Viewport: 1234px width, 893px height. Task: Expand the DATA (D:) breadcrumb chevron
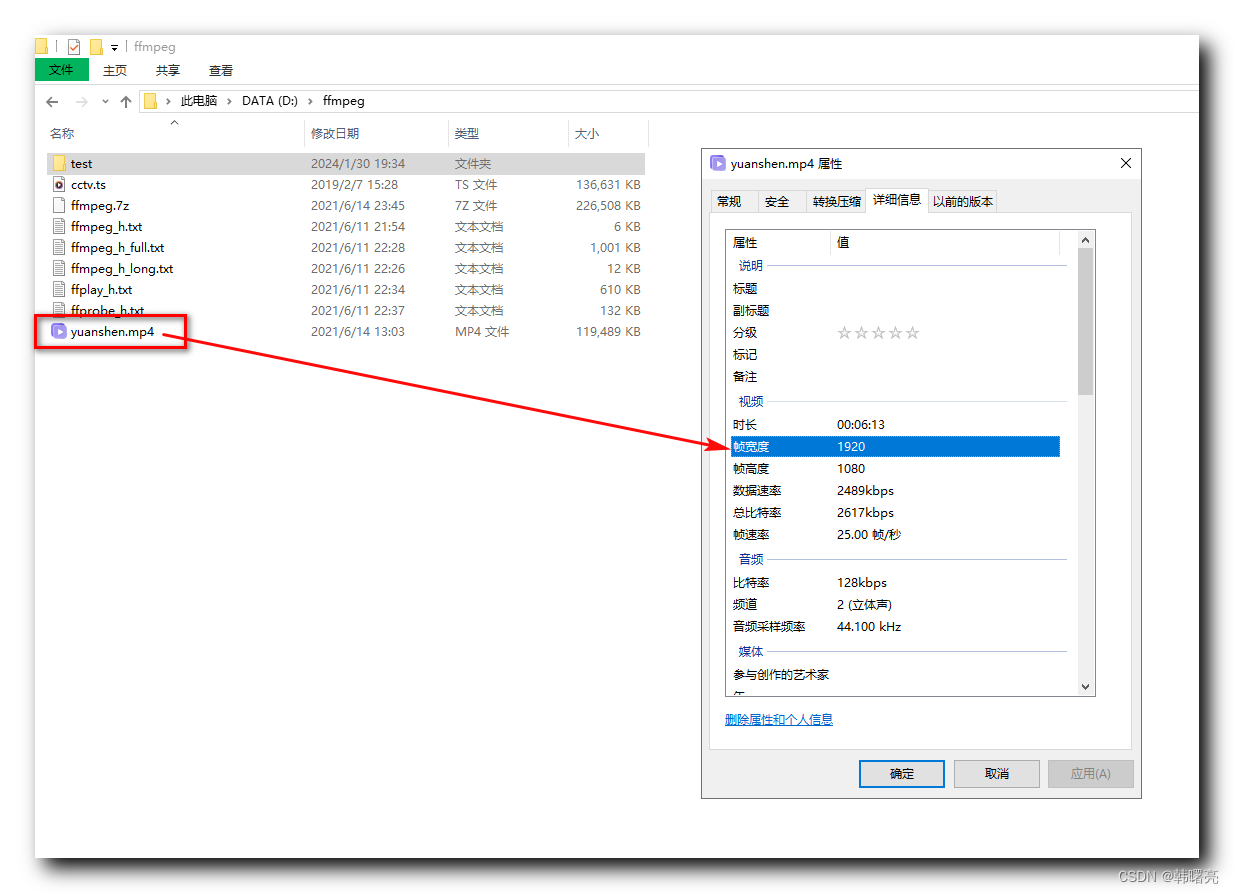(310, 101)
